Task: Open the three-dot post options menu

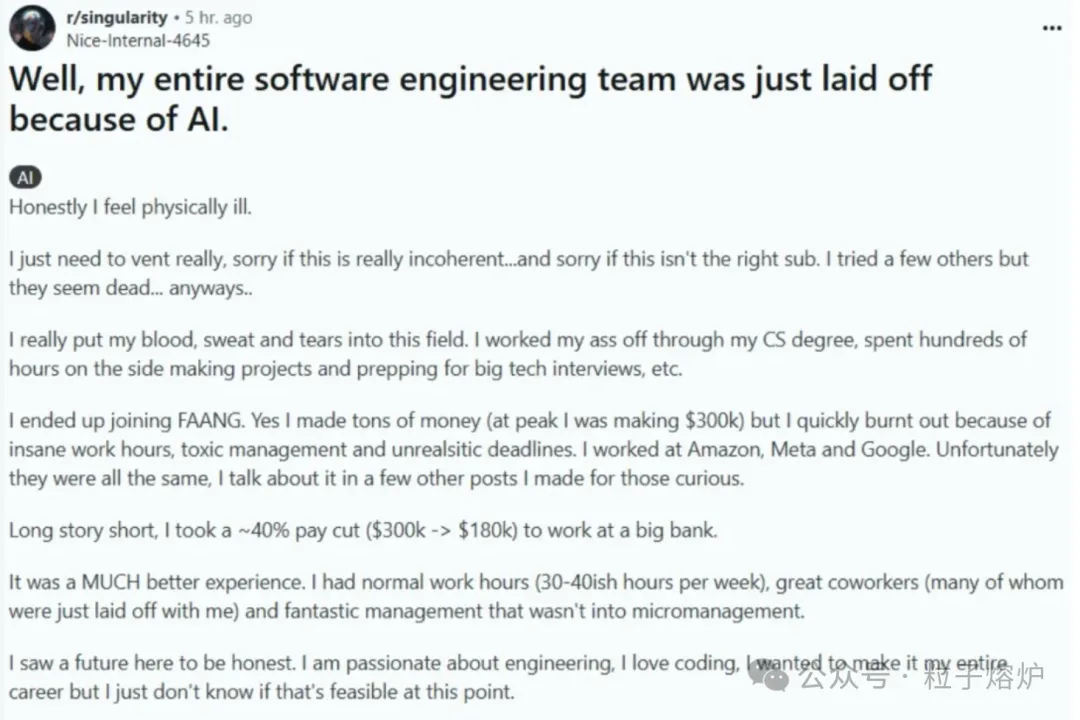Action: (x=1052, y=28)
